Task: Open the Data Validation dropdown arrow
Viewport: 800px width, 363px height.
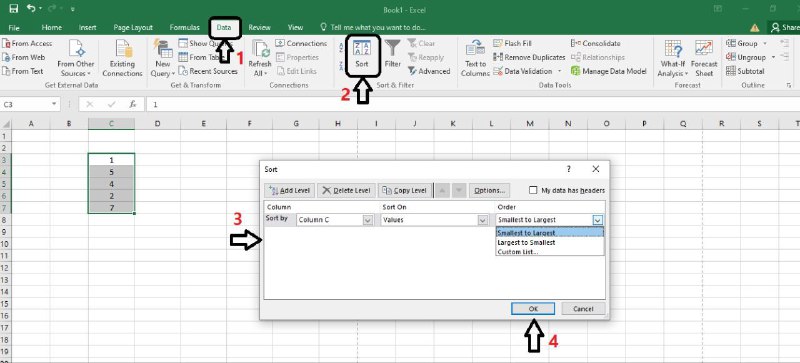Action: [x=560, y=71]
